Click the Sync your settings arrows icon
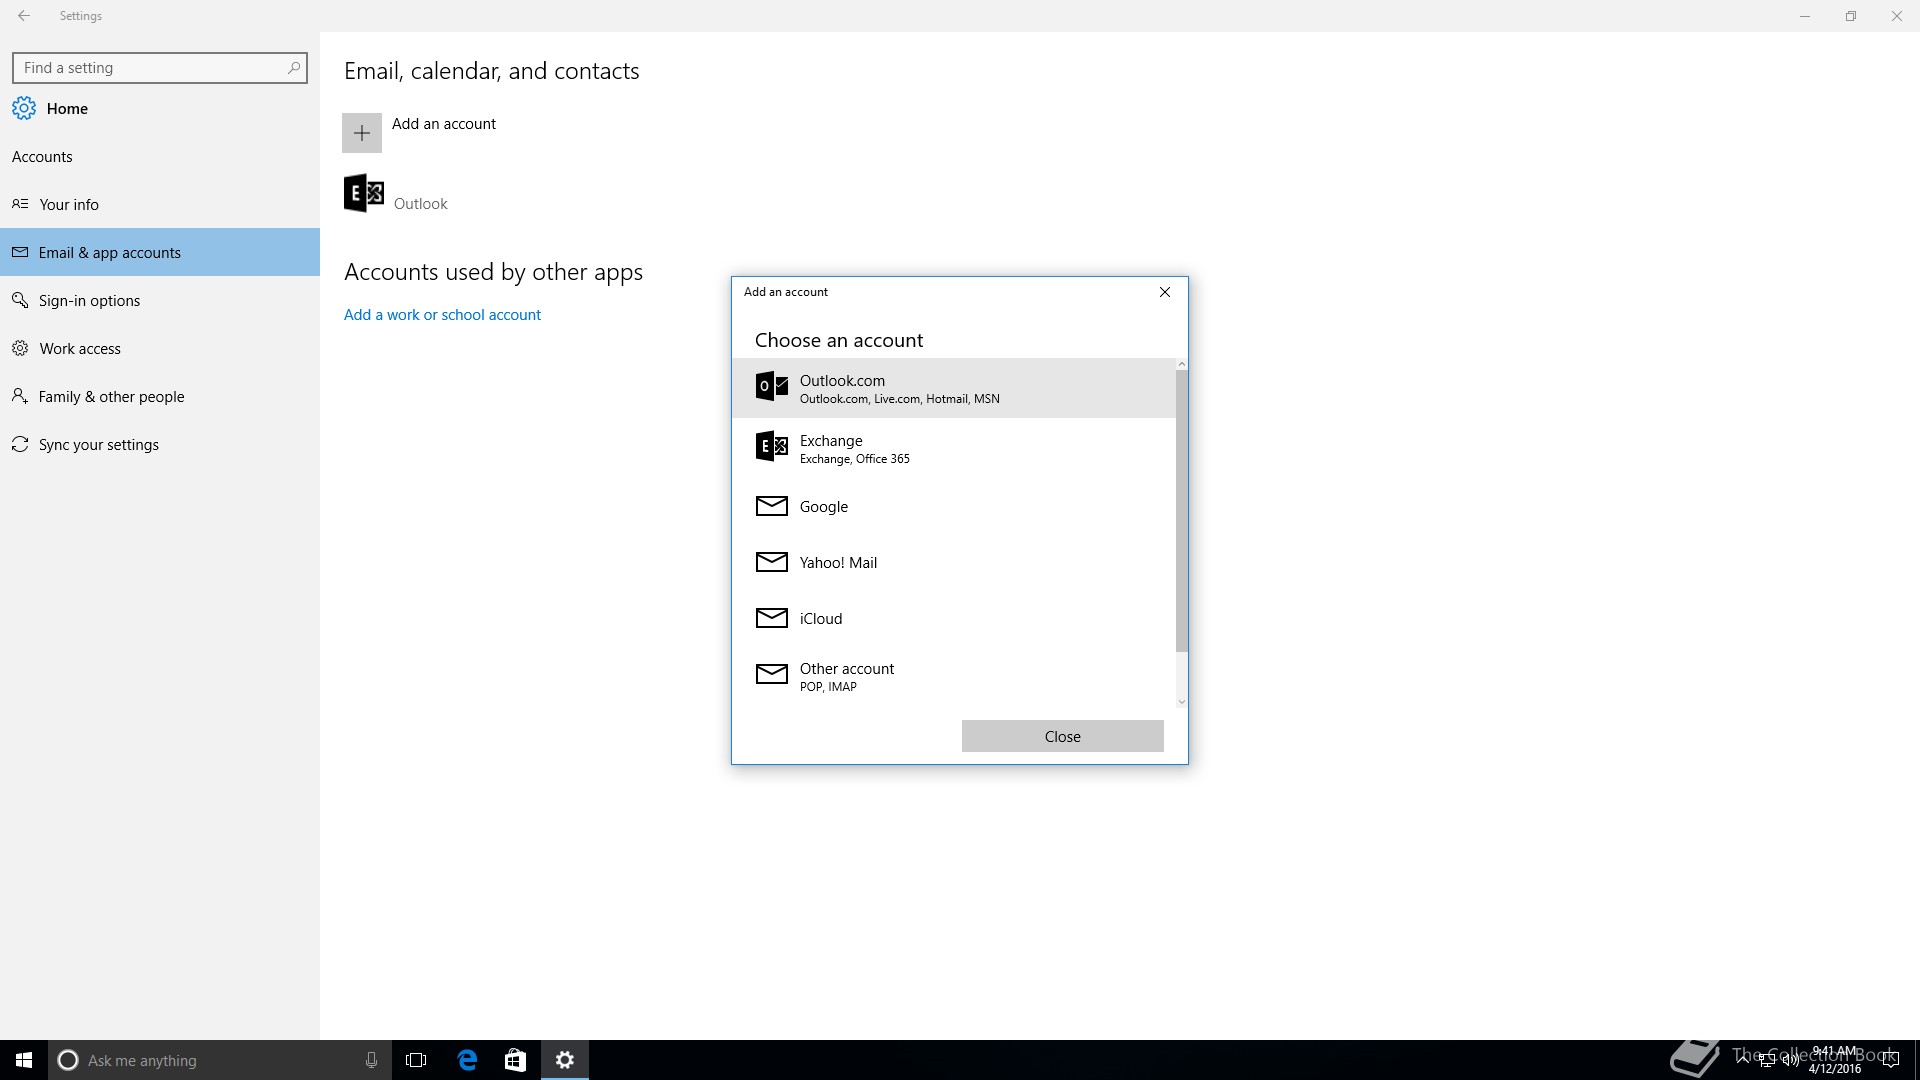 (x=20, y=444)
